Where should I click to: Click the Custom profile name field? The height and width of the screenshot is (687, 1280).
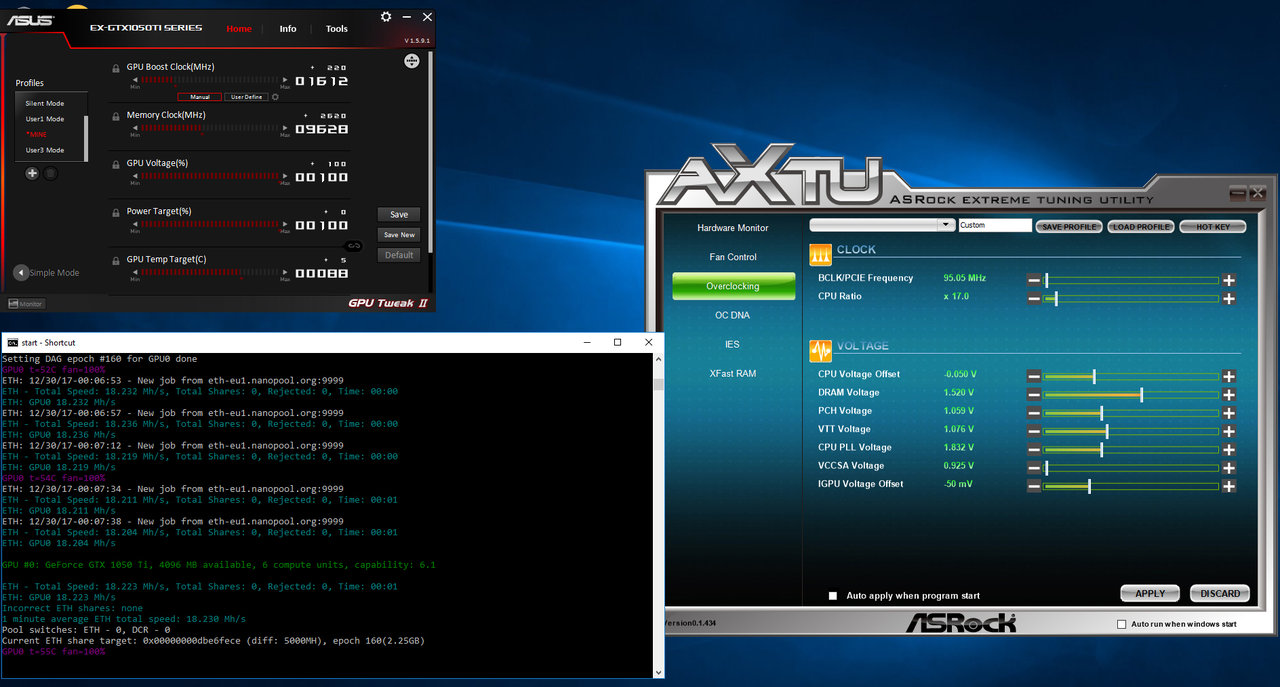tap(995, 226)
